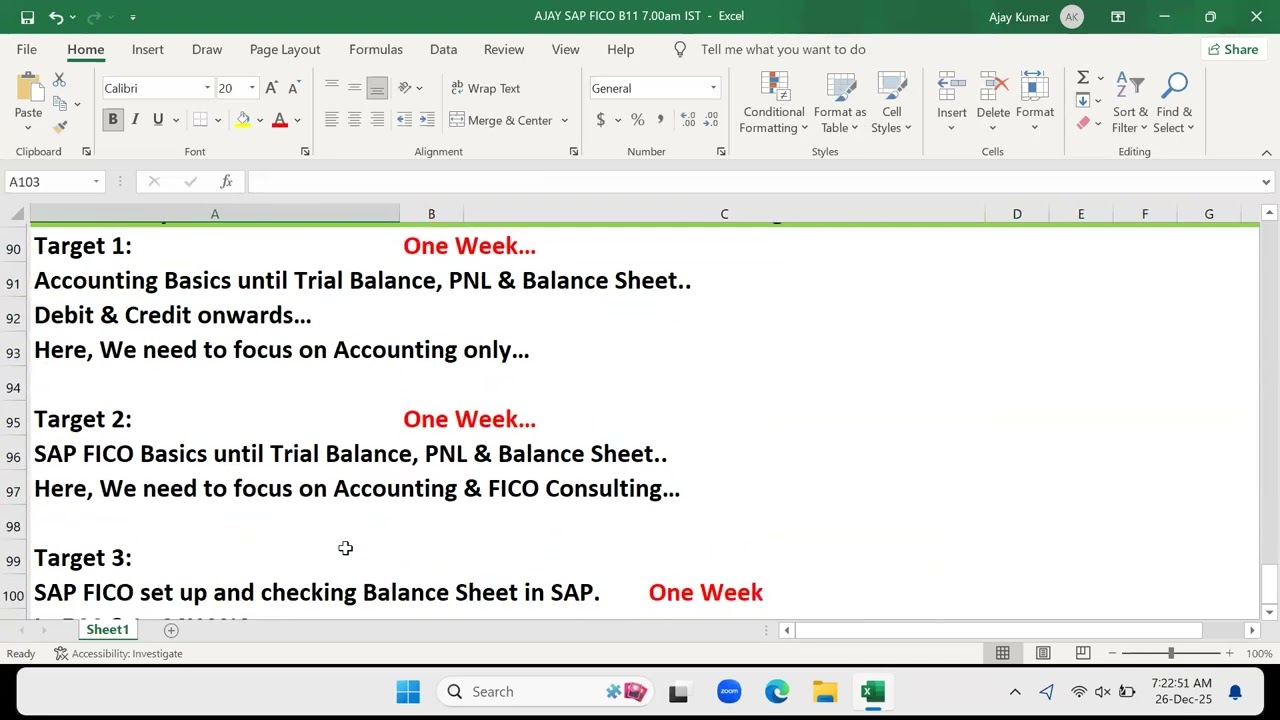Image resolution: width=1280 pixels, height=720 pixels.
Task: Align cell text to the left
Action: point(332,120)
